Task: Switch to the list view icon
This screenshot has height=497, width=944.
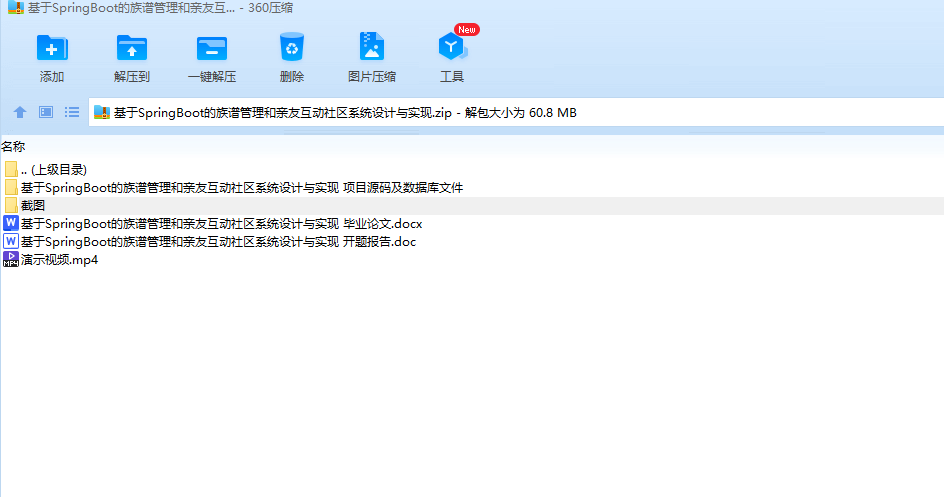Action: pos(72,112)
